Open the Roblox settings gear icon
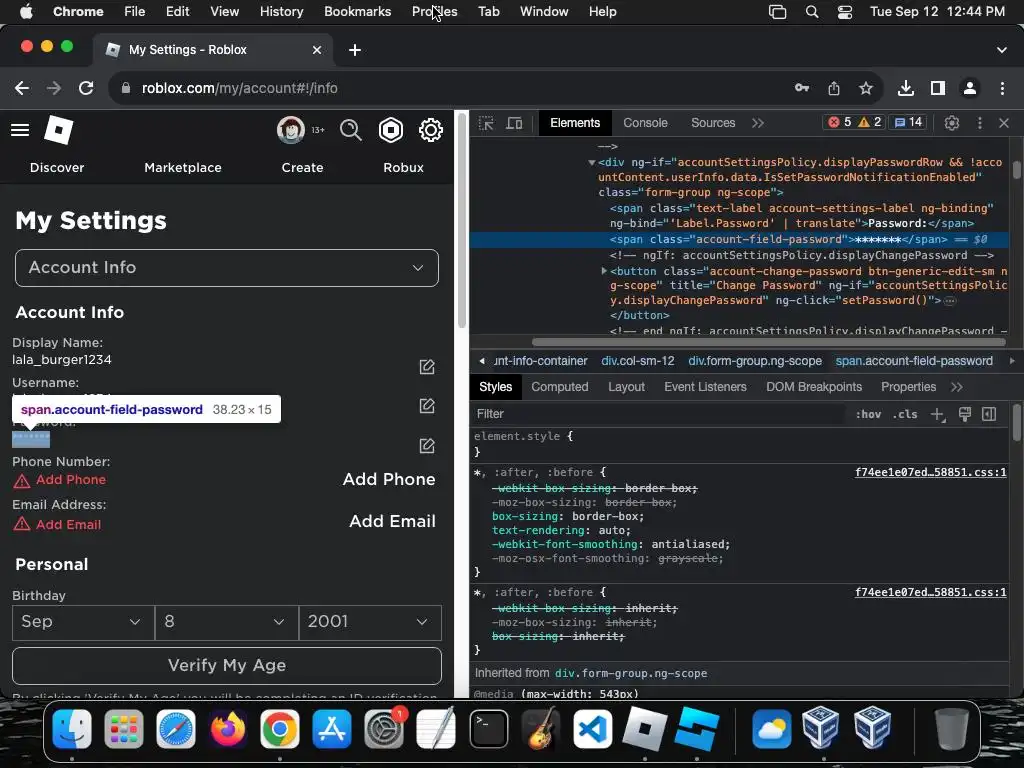This screenshot has height=768, width=1024. coord(430,130)
